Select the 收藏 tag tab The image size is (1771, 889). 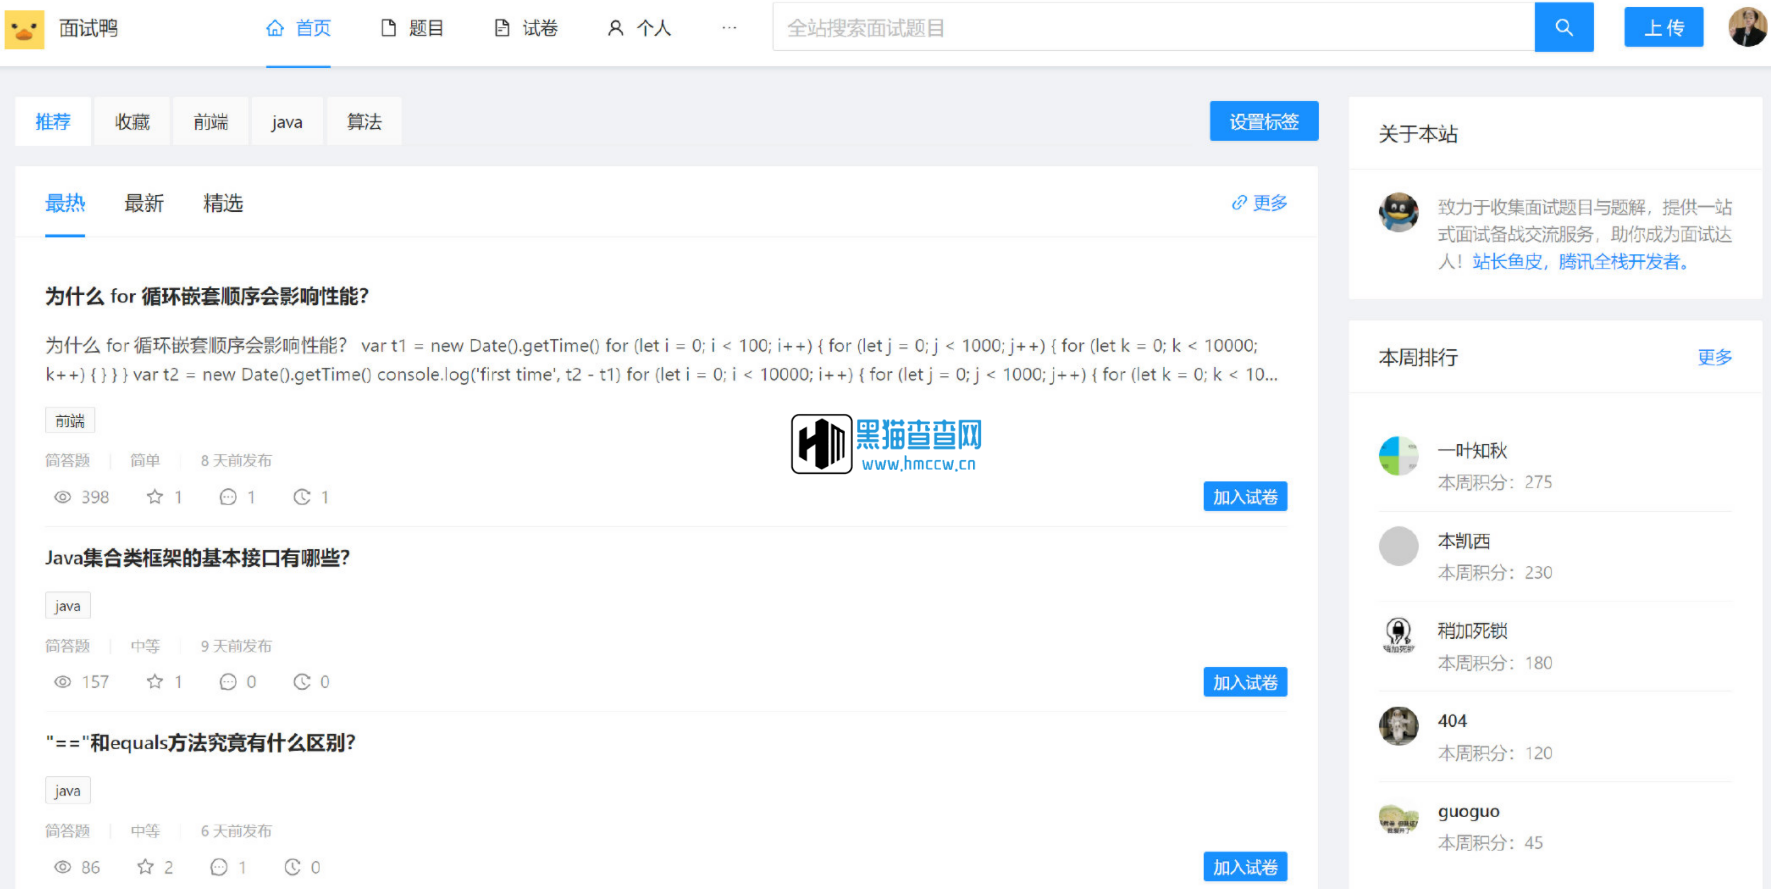click(x=132, y=122)
